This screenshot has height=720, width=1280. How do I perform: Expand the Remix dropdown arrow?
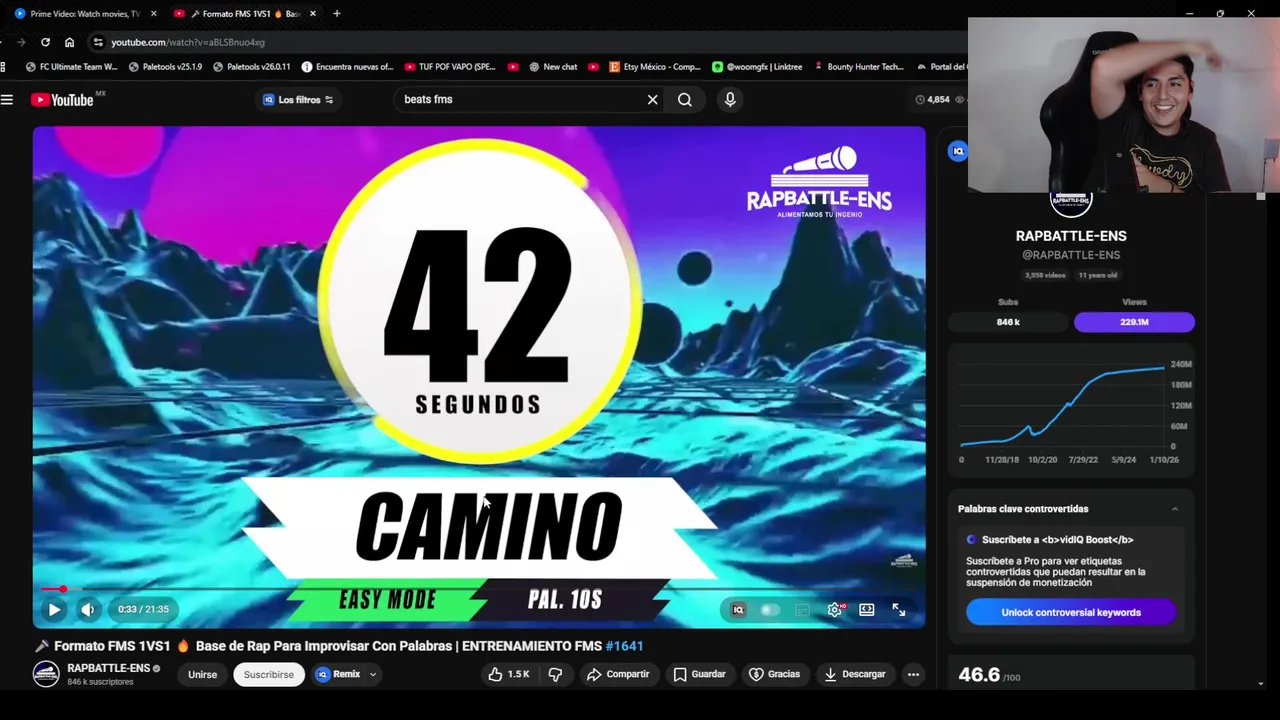pyautogui.click(x=373, y=674)
